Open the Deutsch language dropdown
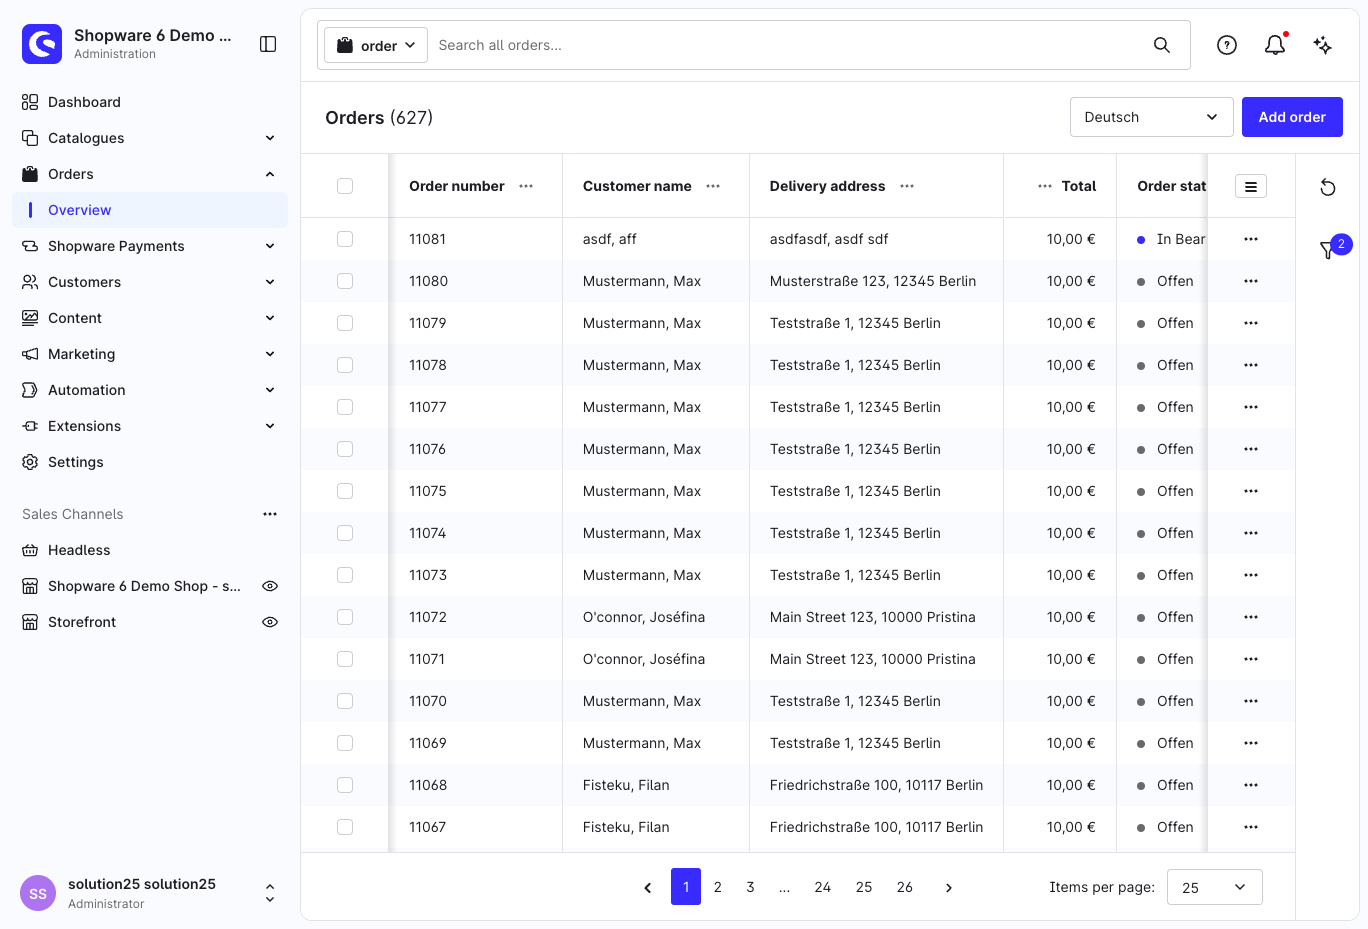The height and width of the screenshot is (929, 1368). (1152, 117)
